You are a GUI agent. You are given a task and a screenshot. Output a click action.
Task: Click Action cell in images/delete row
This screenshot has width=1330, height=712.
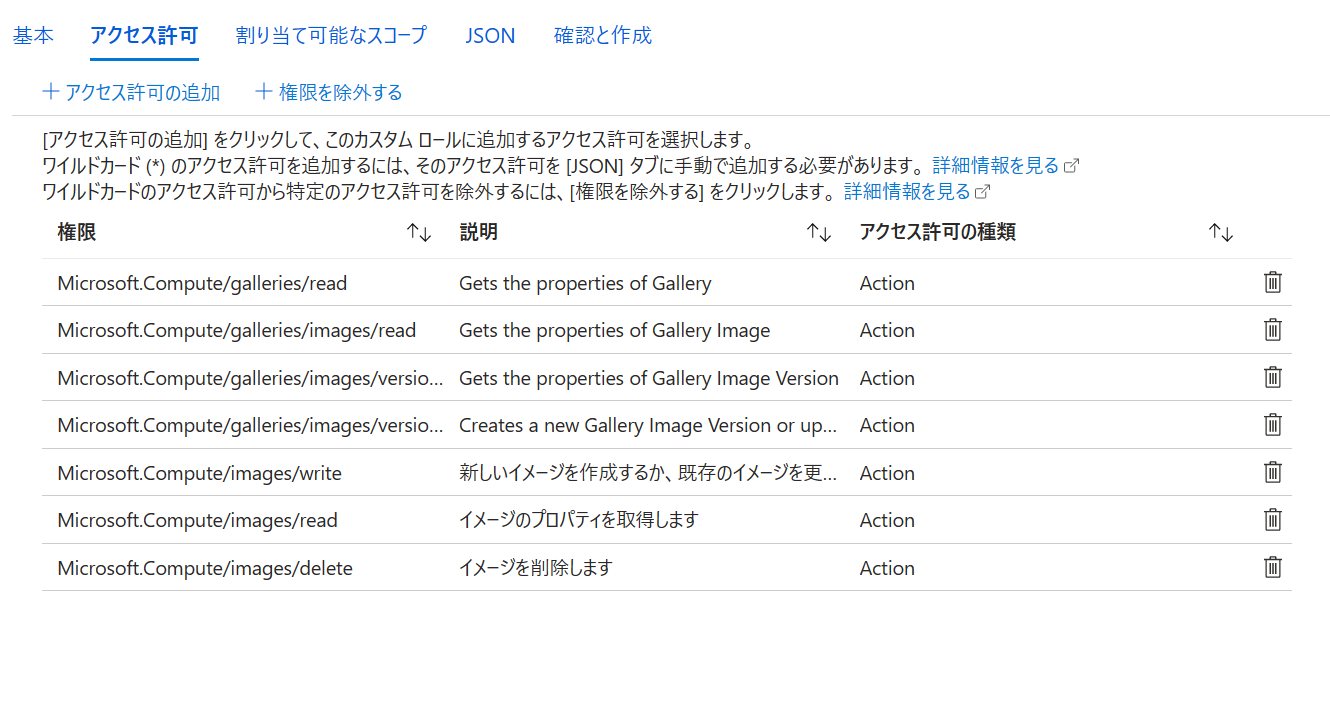click(887, 568)
